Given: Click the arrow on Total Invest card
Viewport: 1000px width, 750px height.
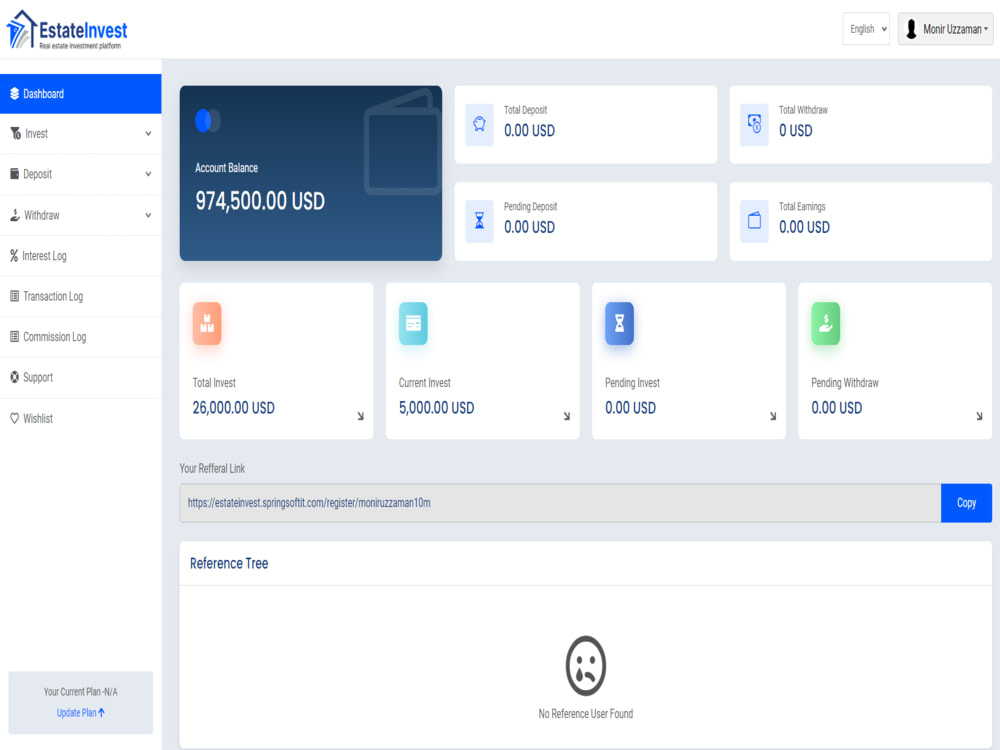Looking at the screenshot, I should 360,416.
